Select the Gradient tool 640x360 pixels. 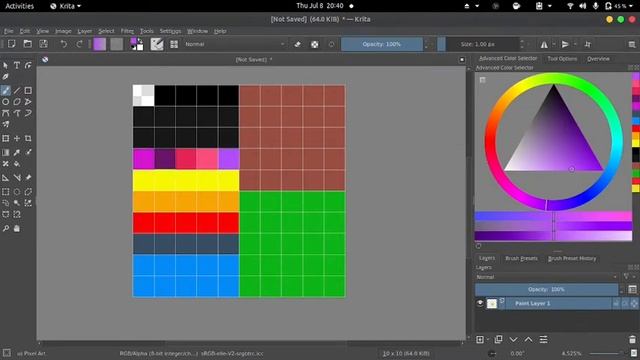click(x=6, y=152)
